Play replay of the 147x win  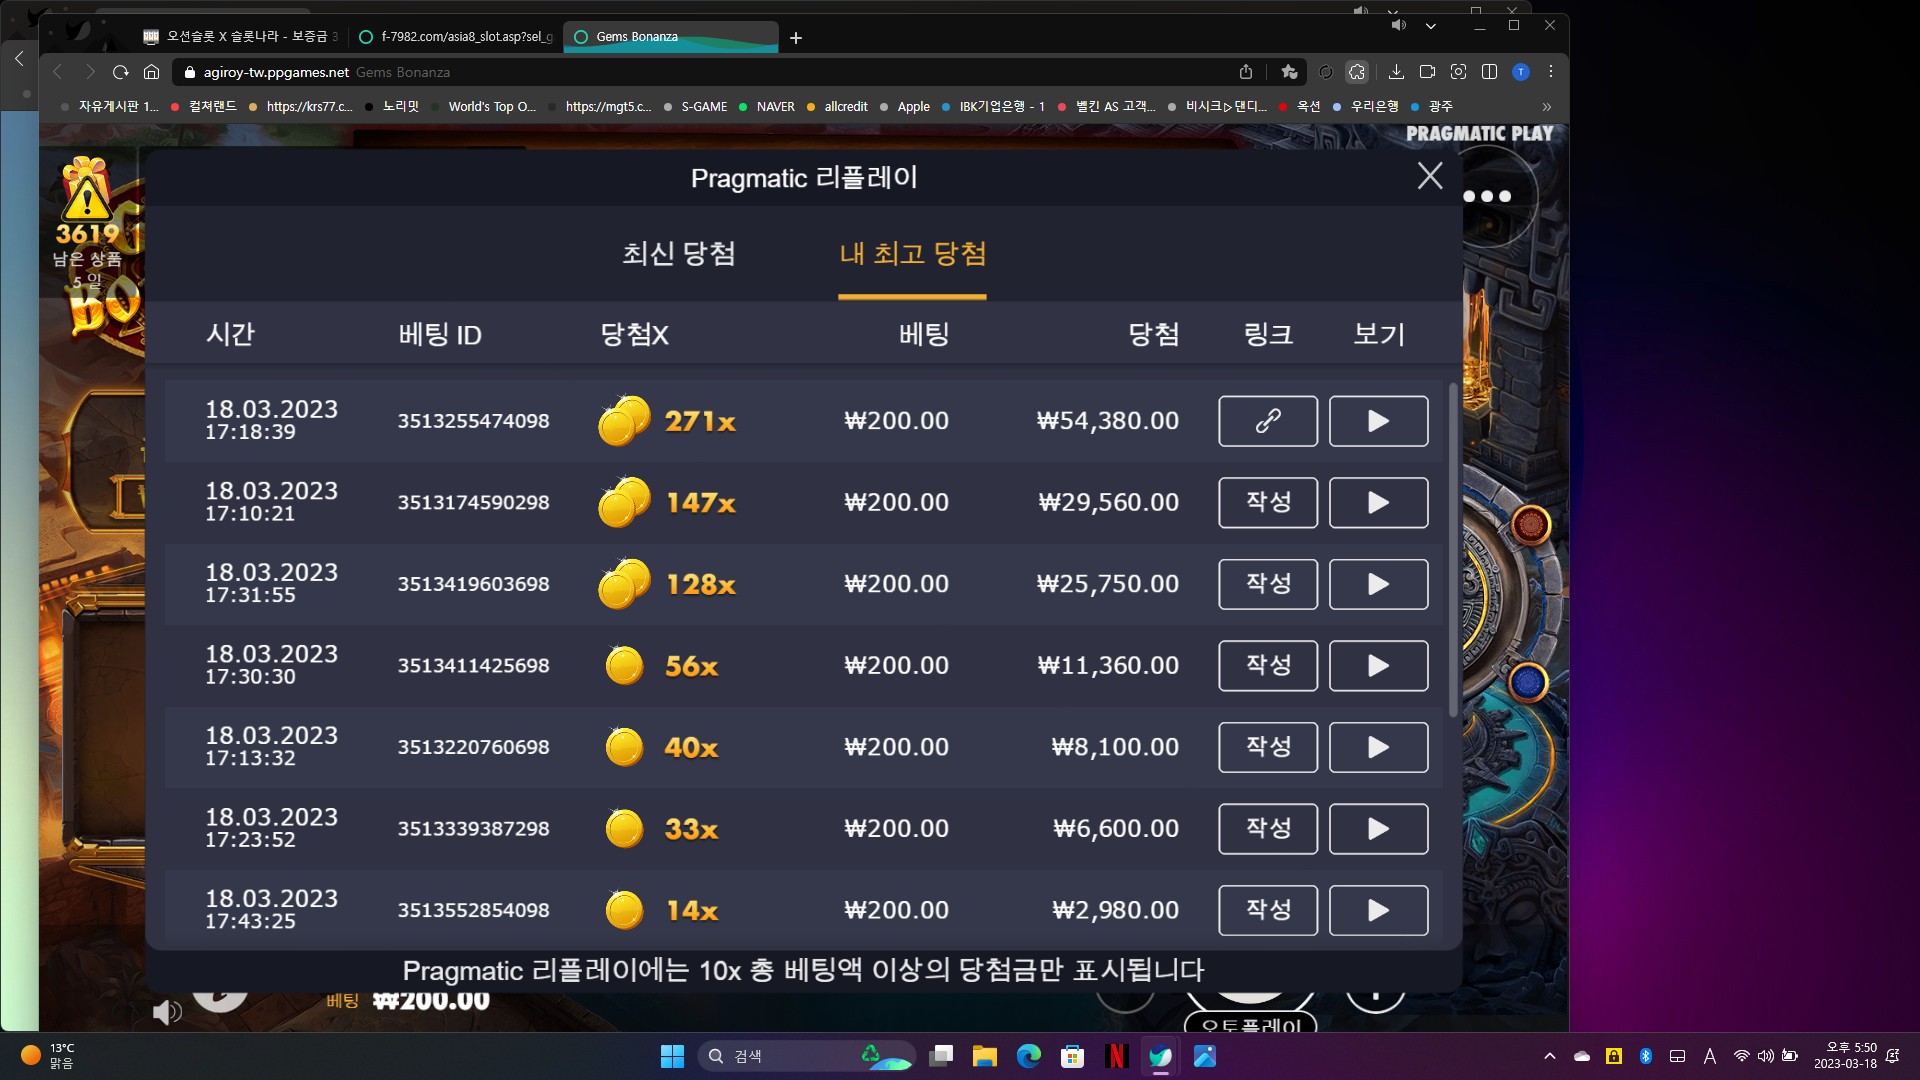click(1378, 502)
